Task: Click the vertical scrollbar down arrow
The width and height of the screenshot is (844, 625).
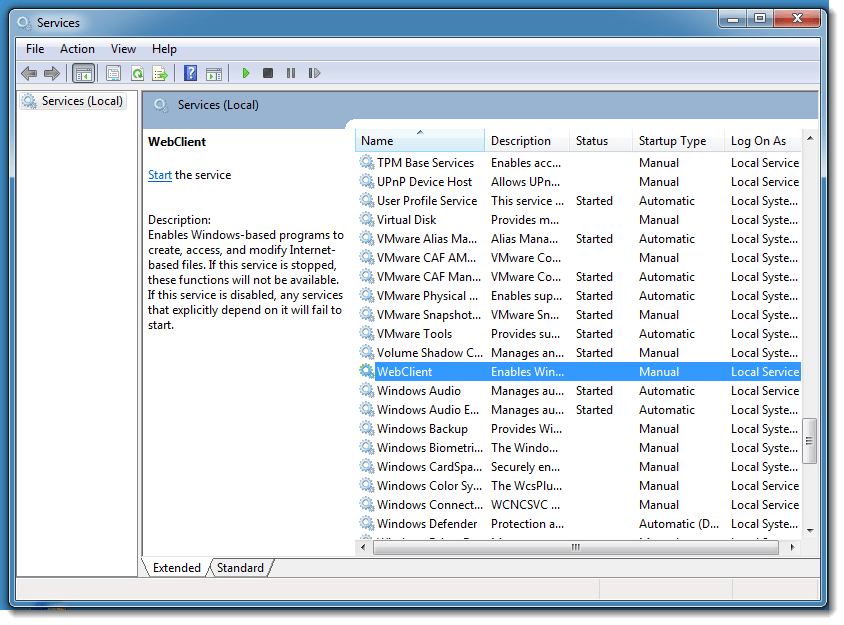Action: 810,530
